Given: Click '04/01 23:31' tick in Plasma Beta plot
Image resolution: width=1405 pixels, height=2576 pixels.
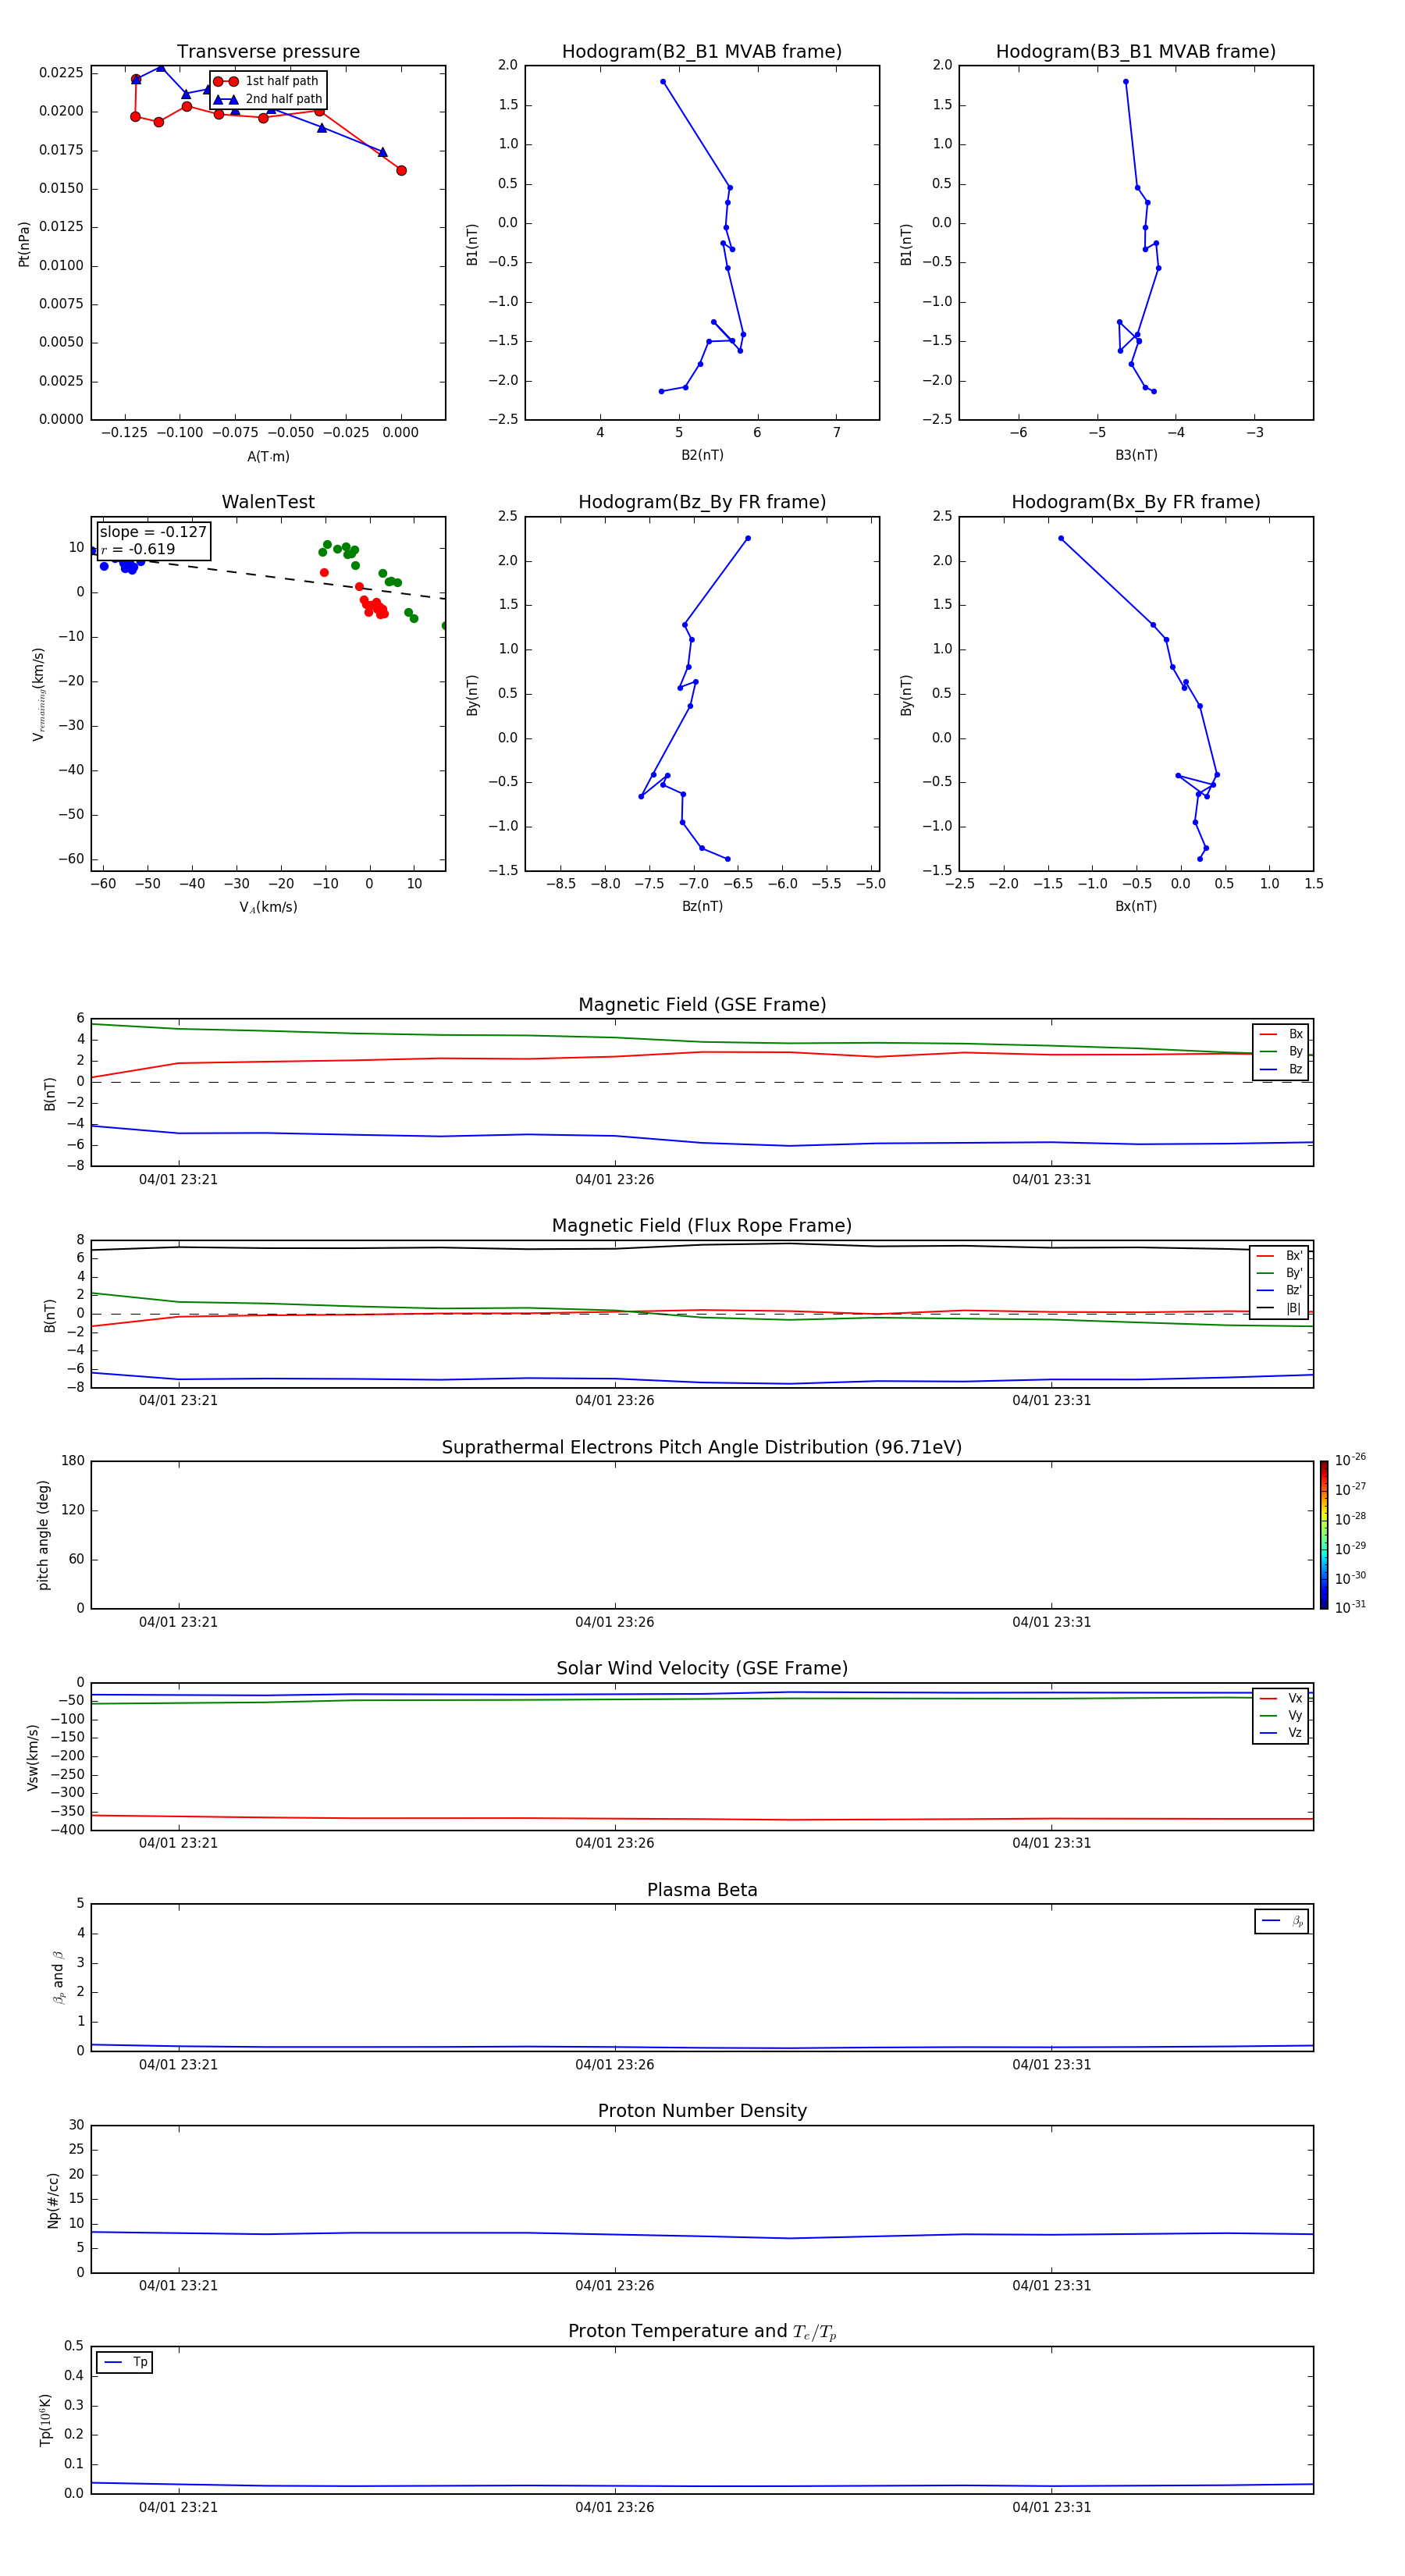Looking at the screenshot, I should pos(1051,2065).
